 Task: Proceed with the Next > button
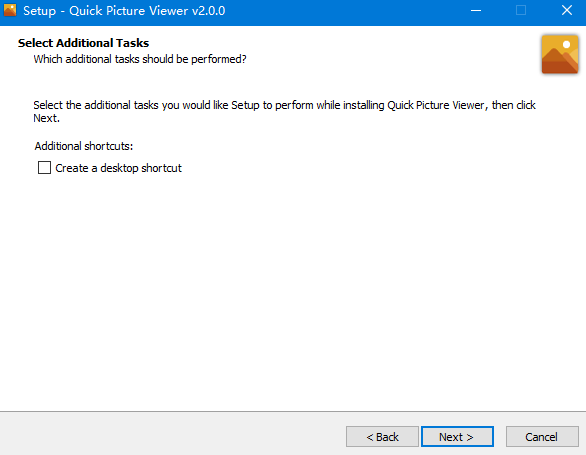tap(457, 436)
